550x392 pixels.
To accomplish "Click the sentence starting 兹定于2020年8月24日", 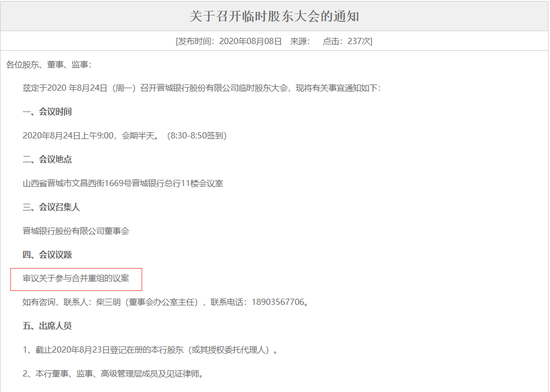I will point(202,88).
